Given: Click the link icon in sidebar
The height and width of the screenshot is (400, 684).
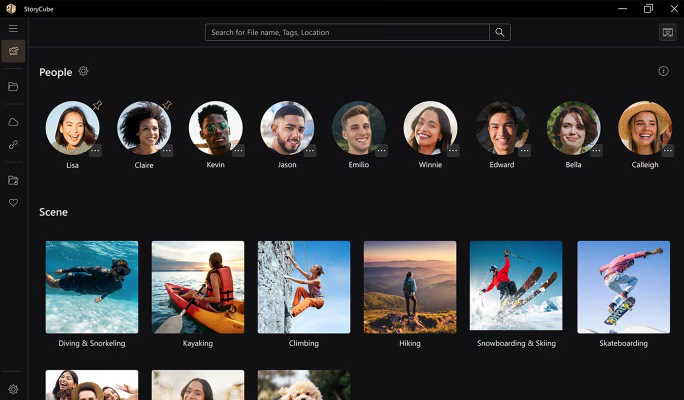Looking at the screenshot, I should (13, 144).
